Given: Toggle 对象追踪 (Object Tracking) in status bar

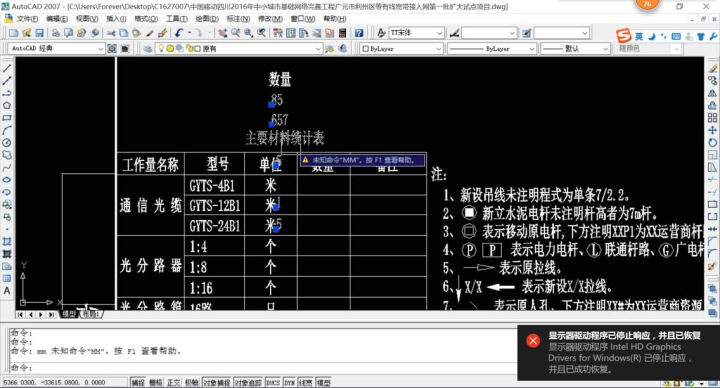Looking at the screenshot, I should click(x=248, y=382).
